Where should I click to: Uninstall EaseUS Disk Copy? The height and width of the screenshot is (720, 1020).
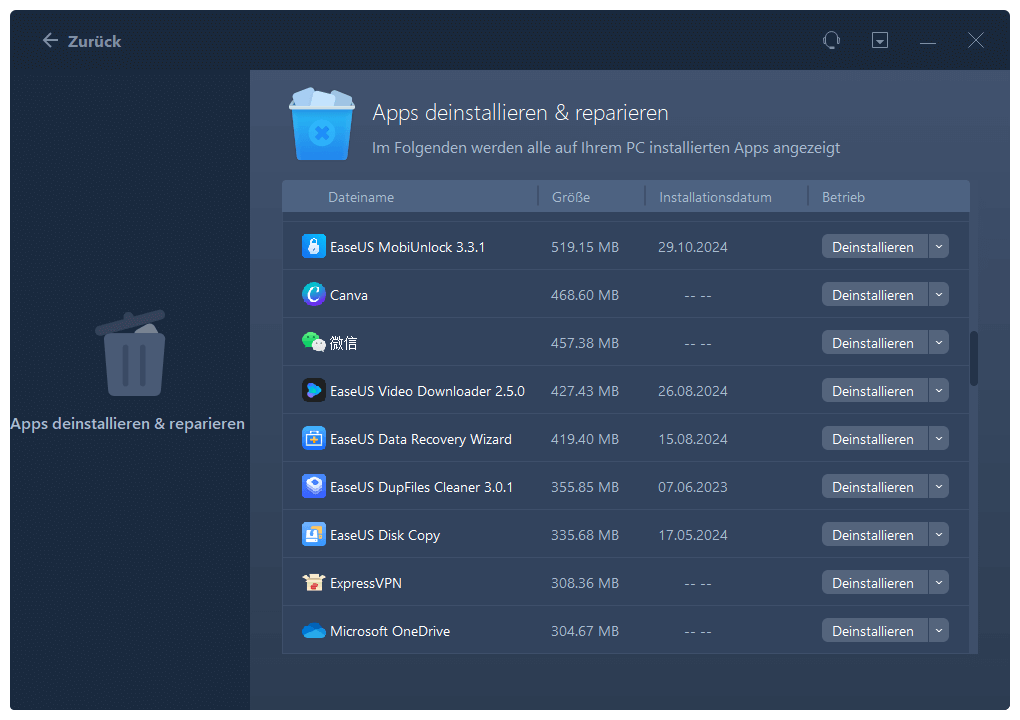pos(874,535)
